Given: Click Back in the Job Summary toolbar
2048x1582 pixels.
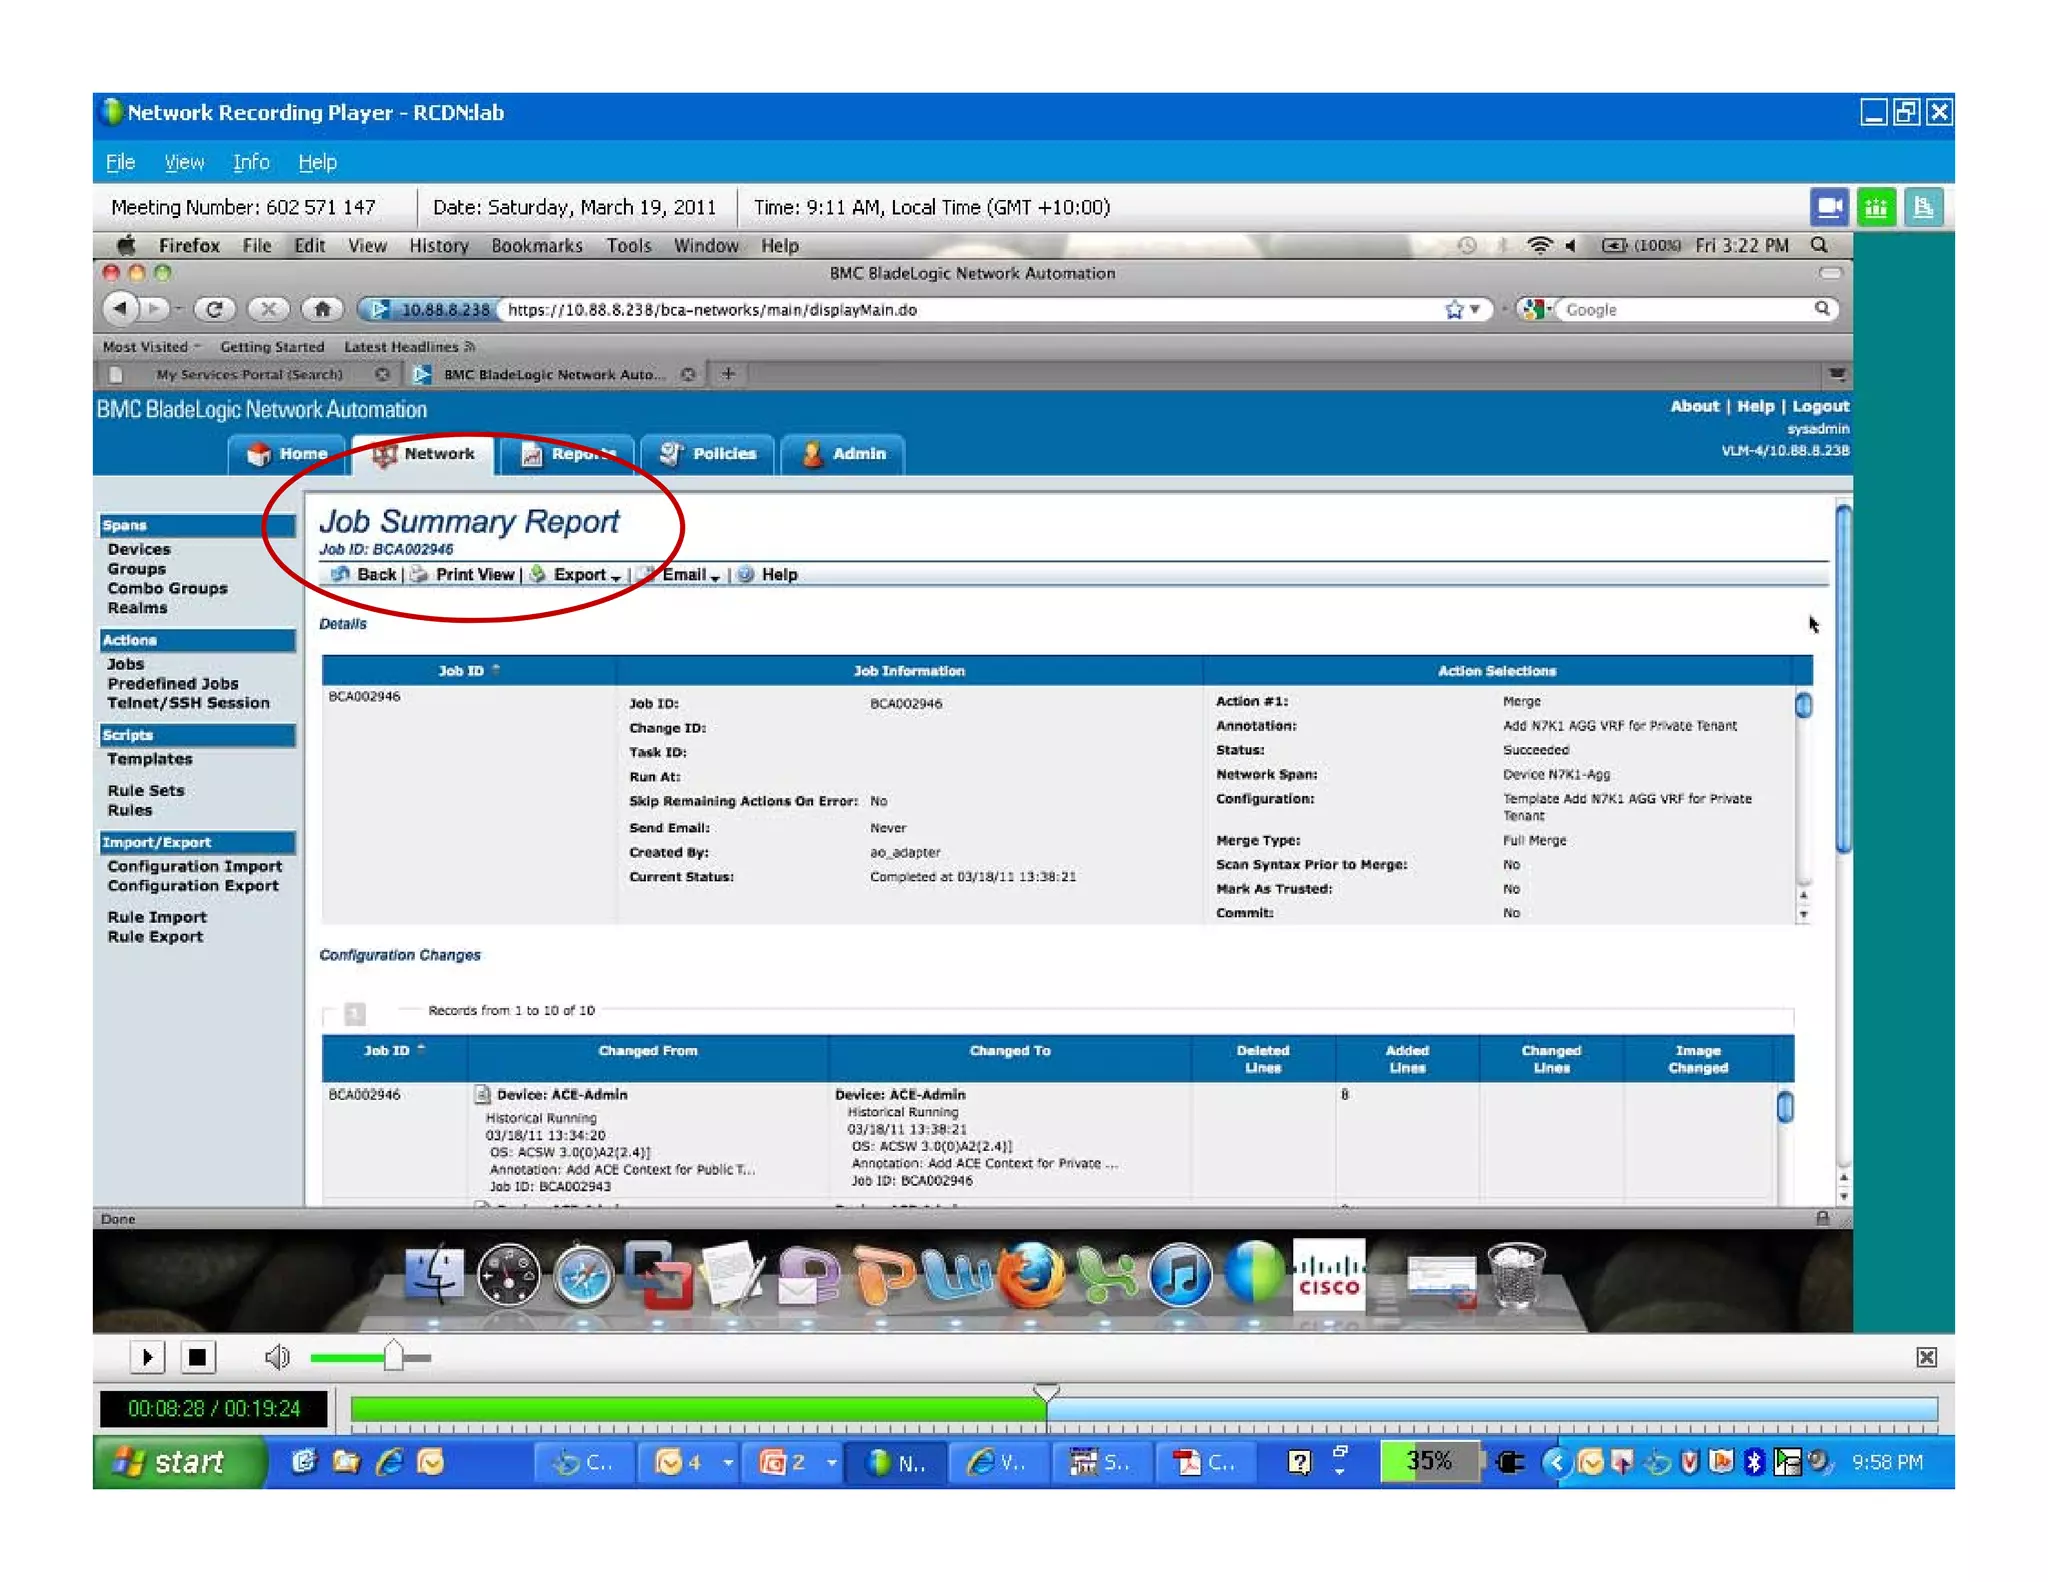Looking at the screenshot, I should [364, 575].
